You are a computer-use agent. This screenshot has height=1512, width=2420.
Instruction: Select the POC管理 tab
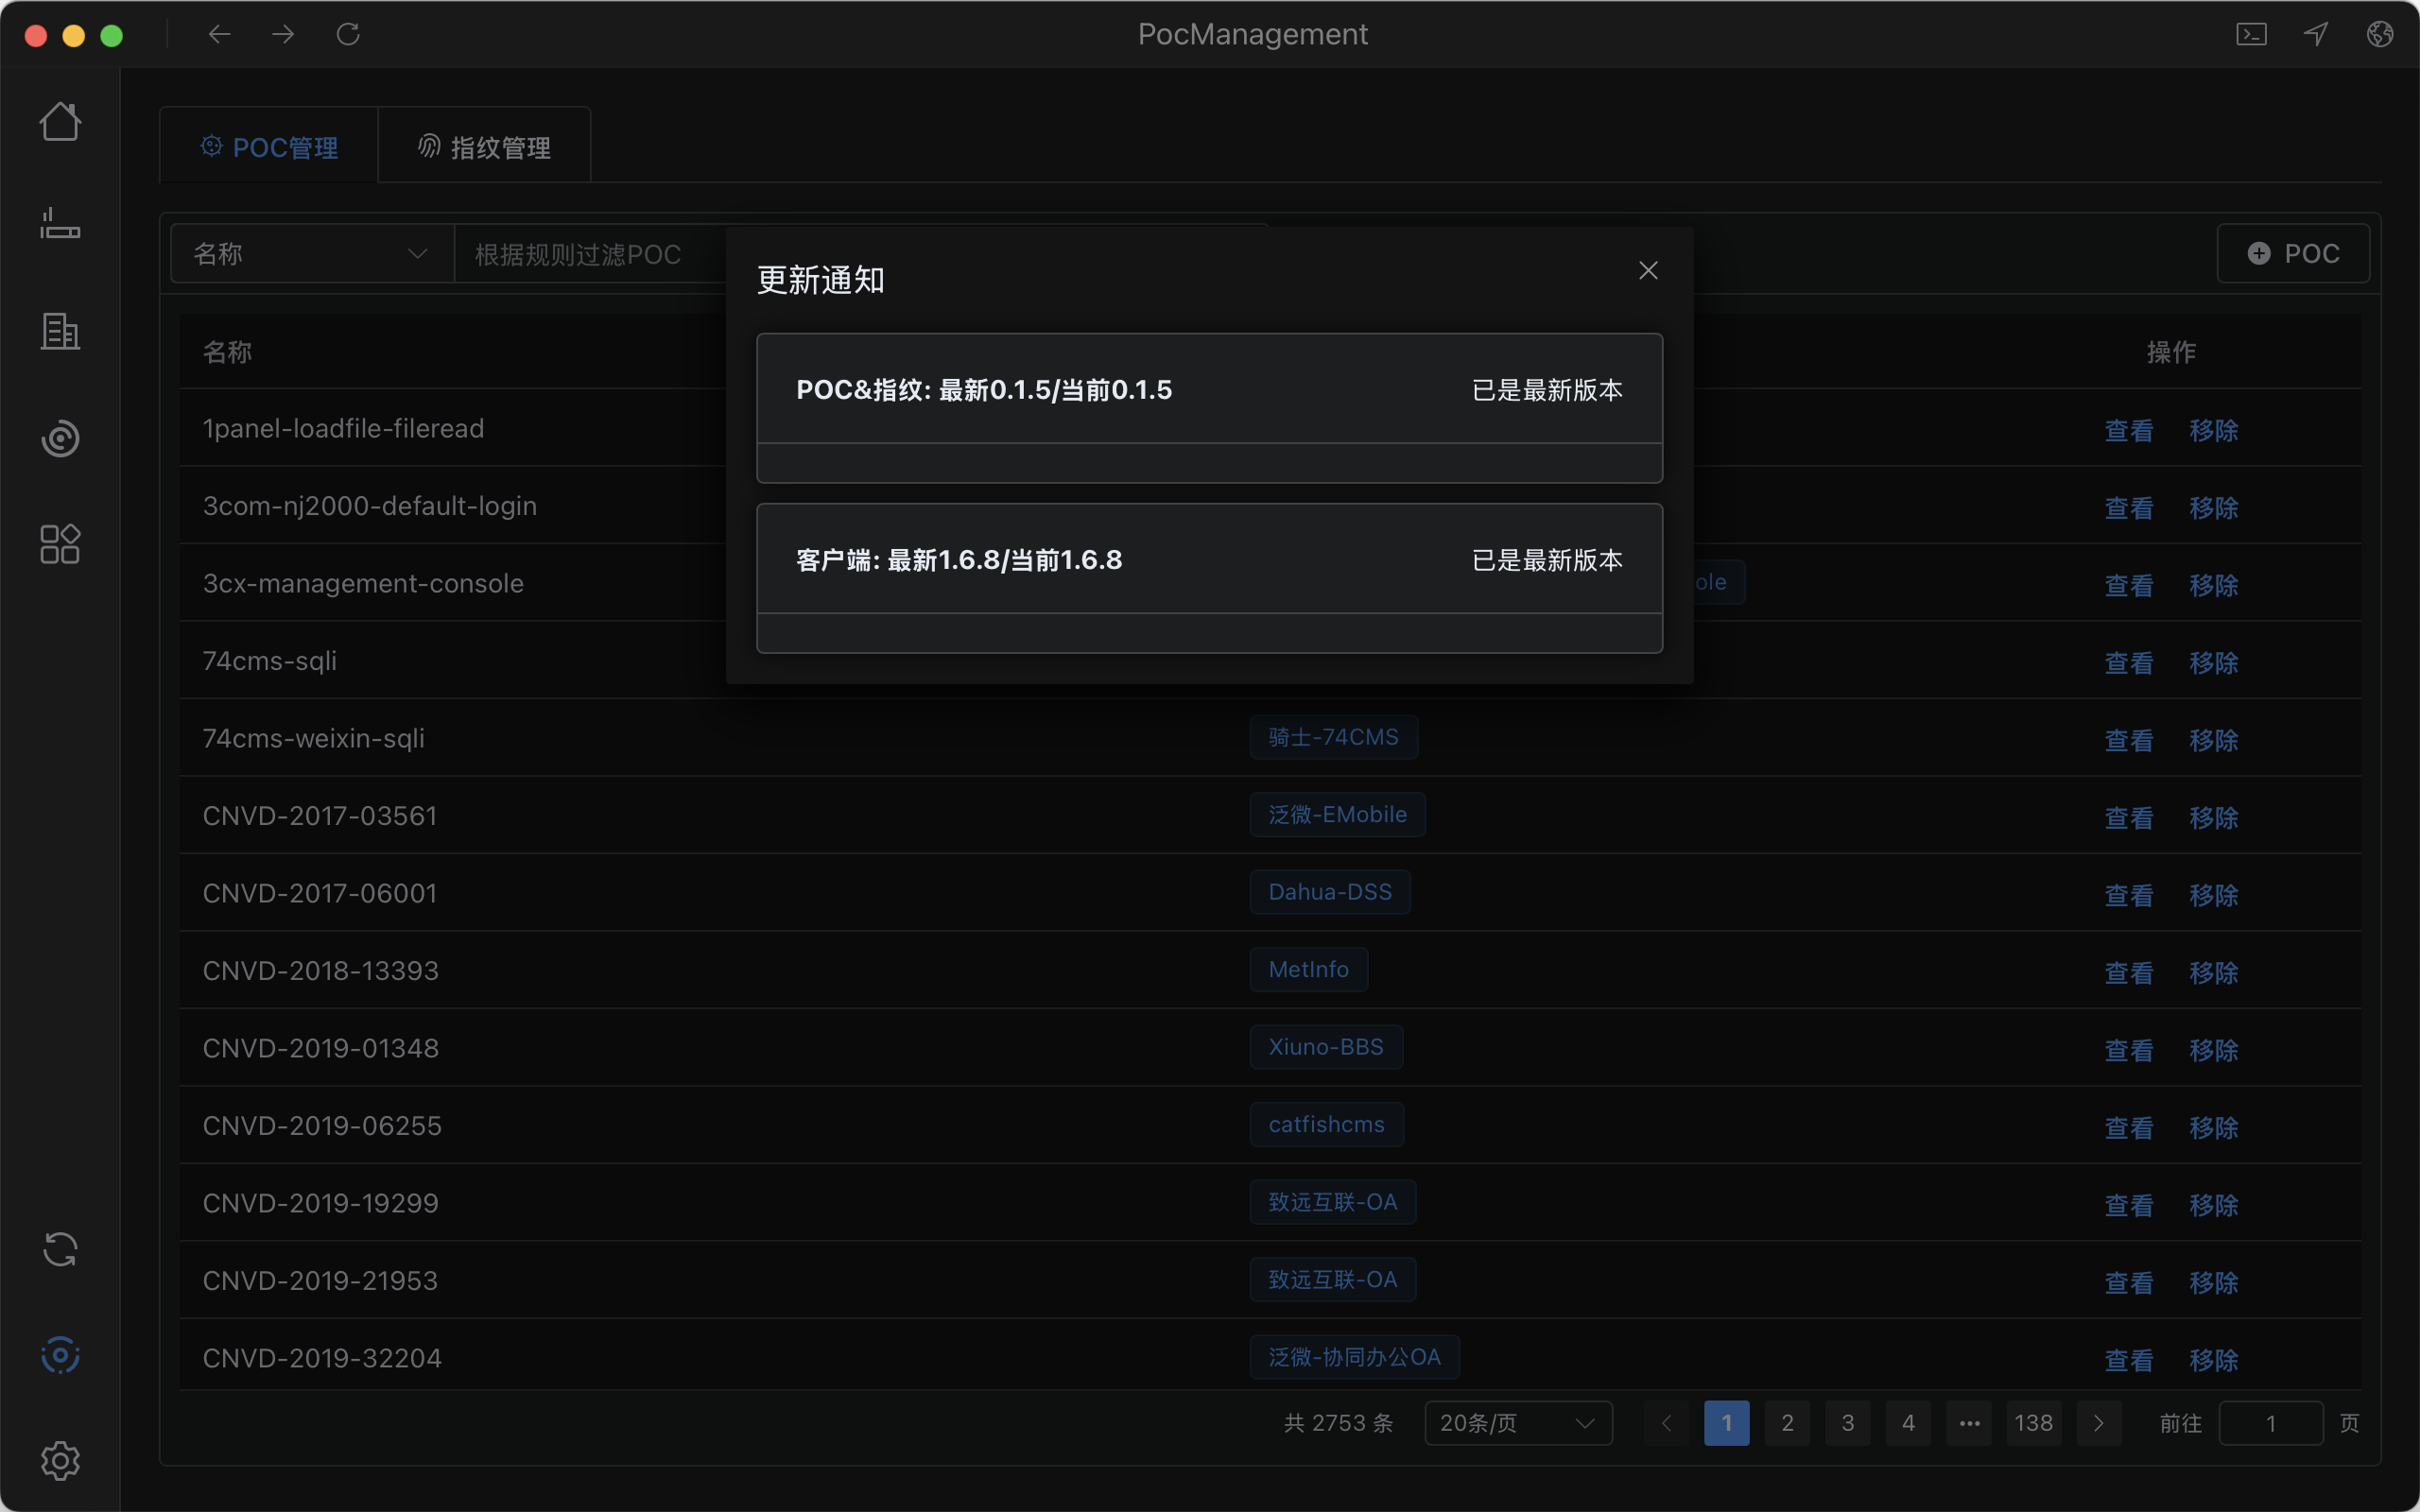[x=269, y=147]
